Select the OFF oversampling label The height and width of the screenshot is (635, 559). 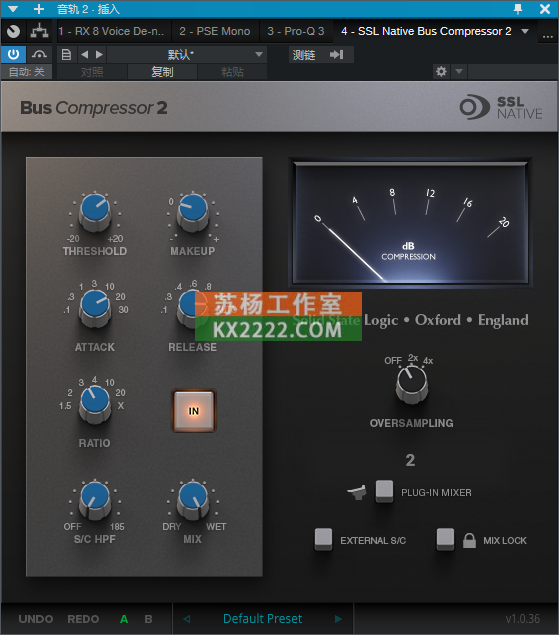[x=393, y=360]
